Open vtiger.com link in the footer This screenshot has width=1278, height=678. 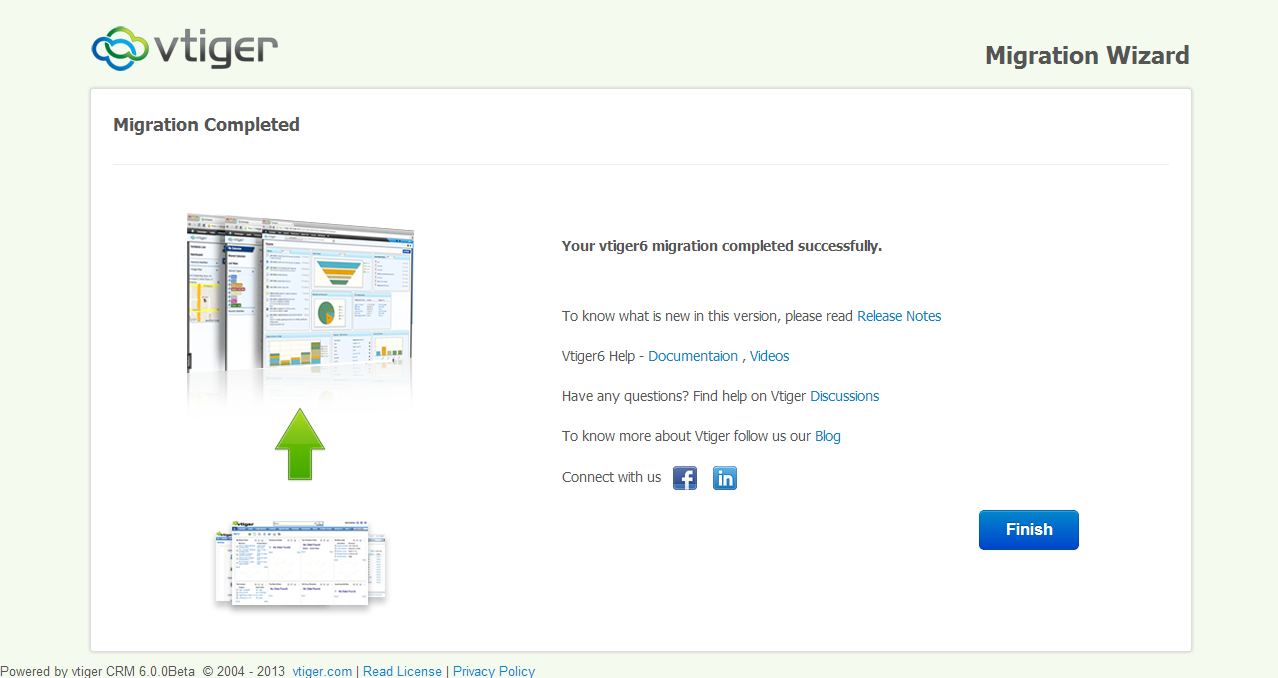[322, 671]
